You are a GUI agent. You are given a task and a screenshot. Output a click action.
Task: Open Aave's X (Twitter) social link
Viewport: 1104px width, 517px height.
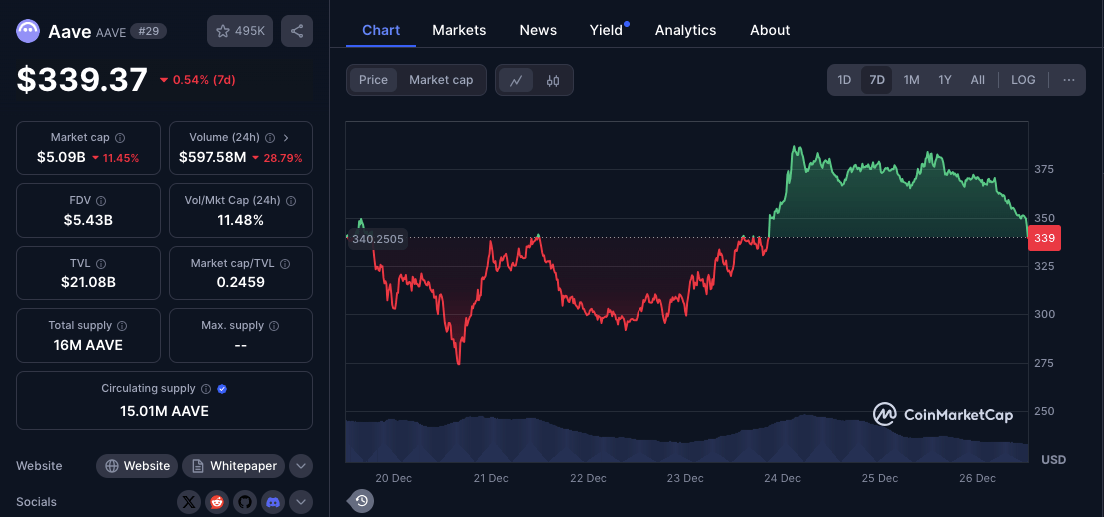[190, 502]
